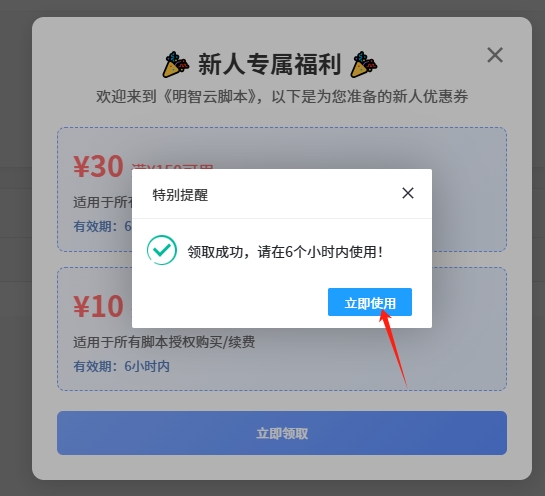The width and height of the screenshot is (545, 496).
Task: Select the ¥10 coupon amount
Action: [x=98, y=306]
